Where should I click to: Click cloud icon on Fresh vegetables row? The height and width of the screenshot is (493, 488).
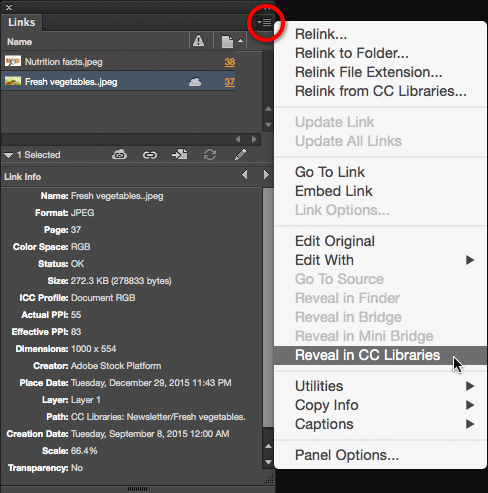pyautogui.click(x=195, y=82)
